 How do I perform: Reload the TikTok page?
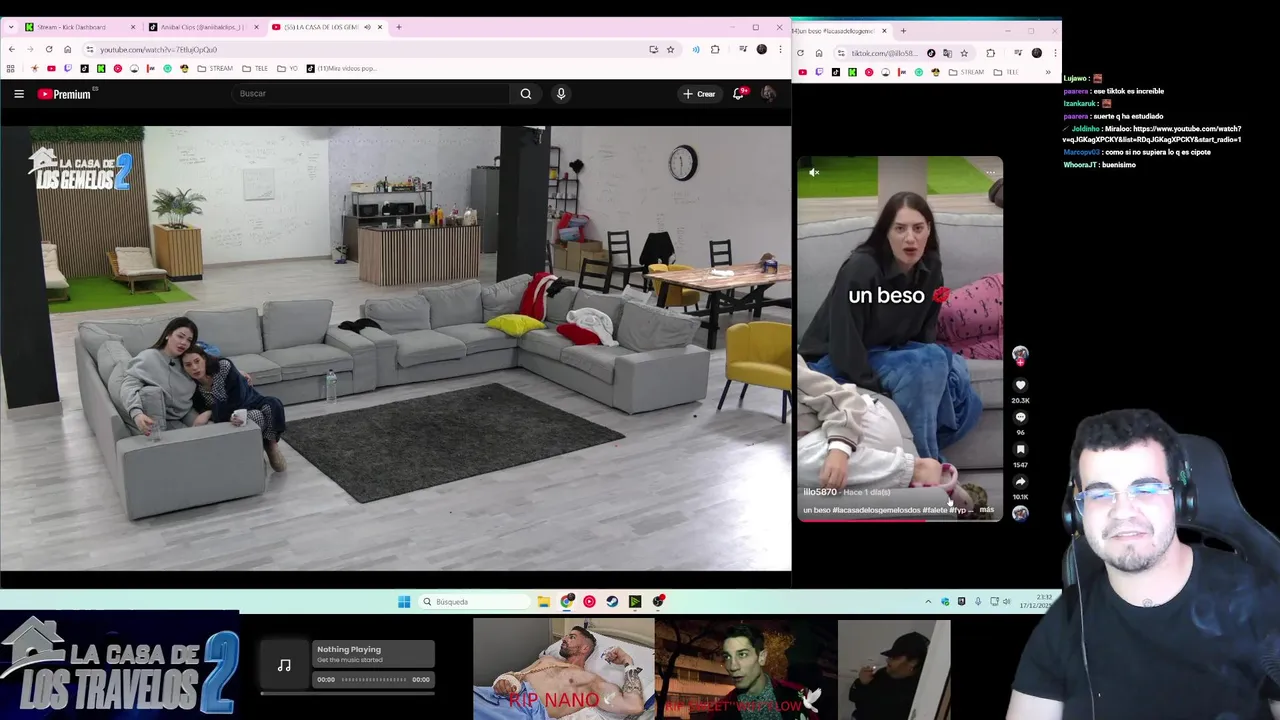(800, 53)
